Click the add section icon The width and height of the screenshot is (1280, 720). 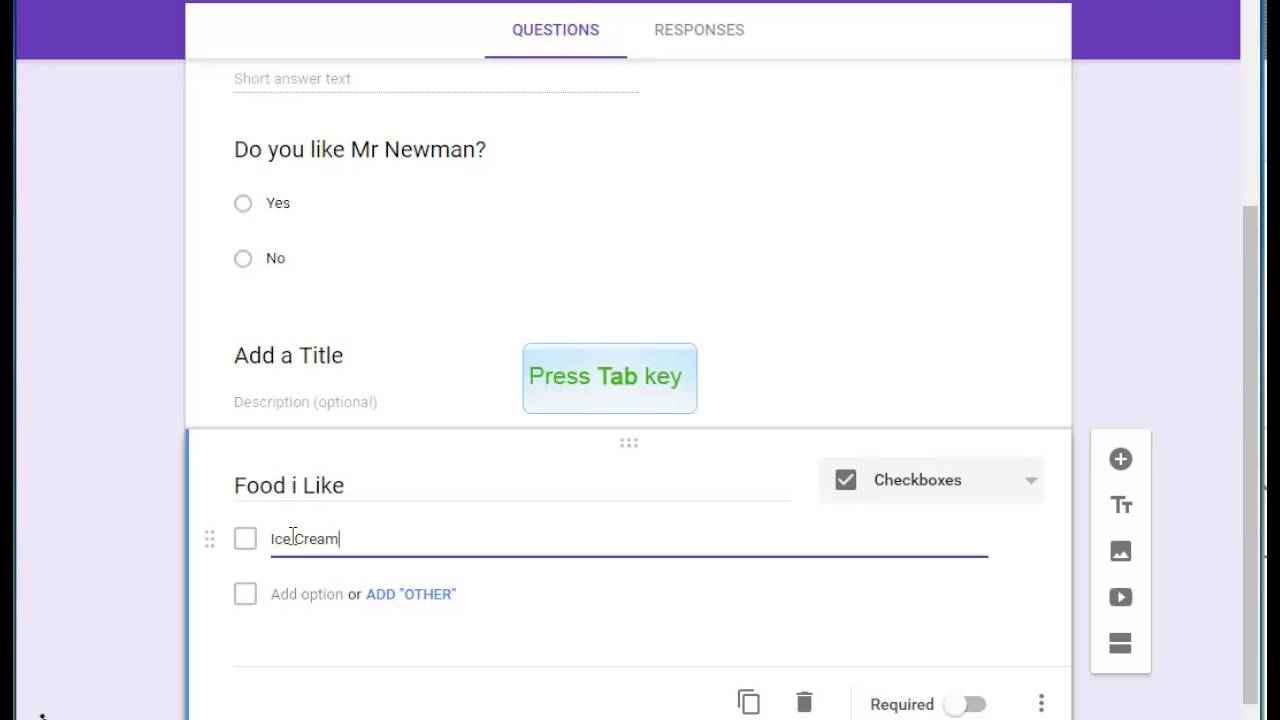point(1120,643)
